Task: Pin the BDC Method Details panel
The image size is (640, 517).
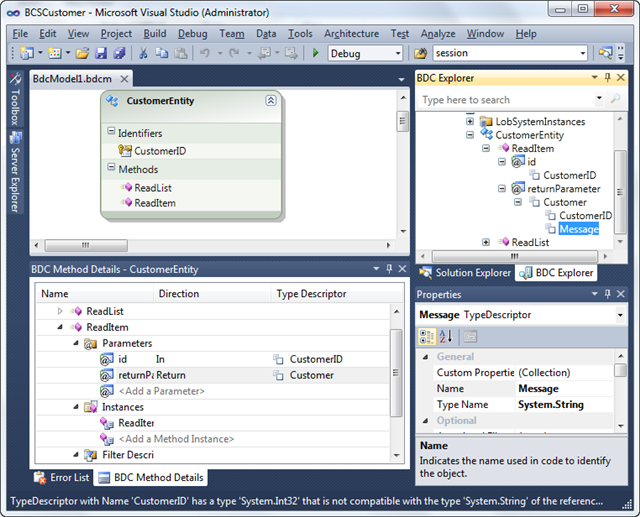Action: pyautogui.click(x=389, y=268)
